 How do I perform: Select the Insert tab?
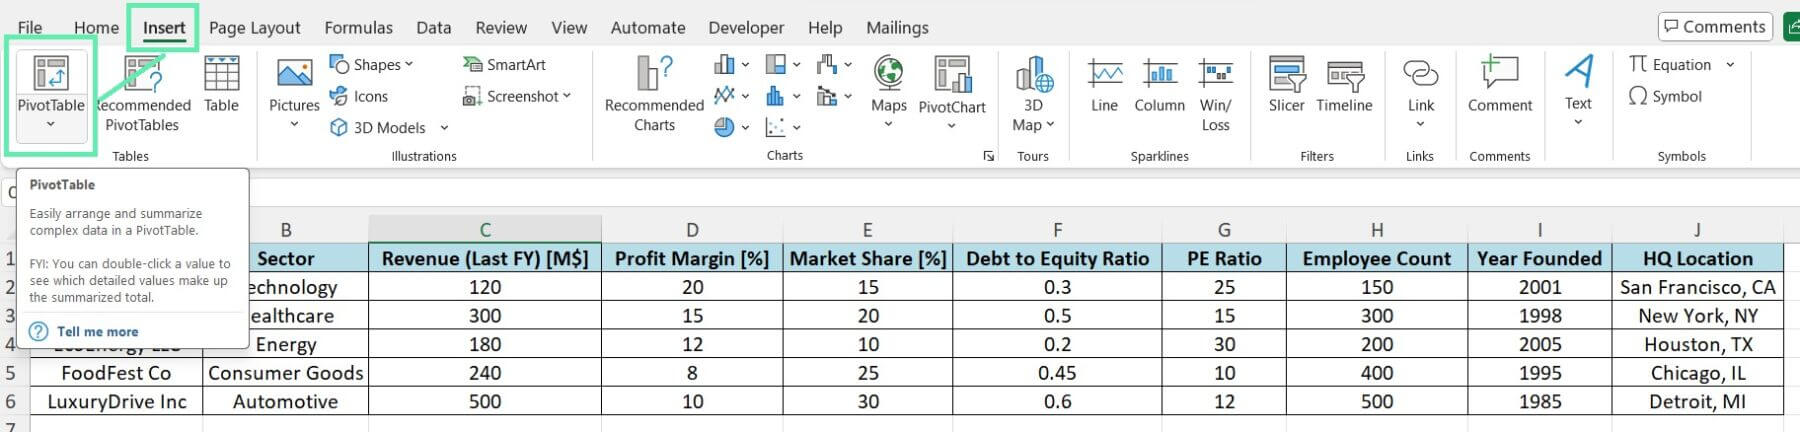(x=164, y=27)
